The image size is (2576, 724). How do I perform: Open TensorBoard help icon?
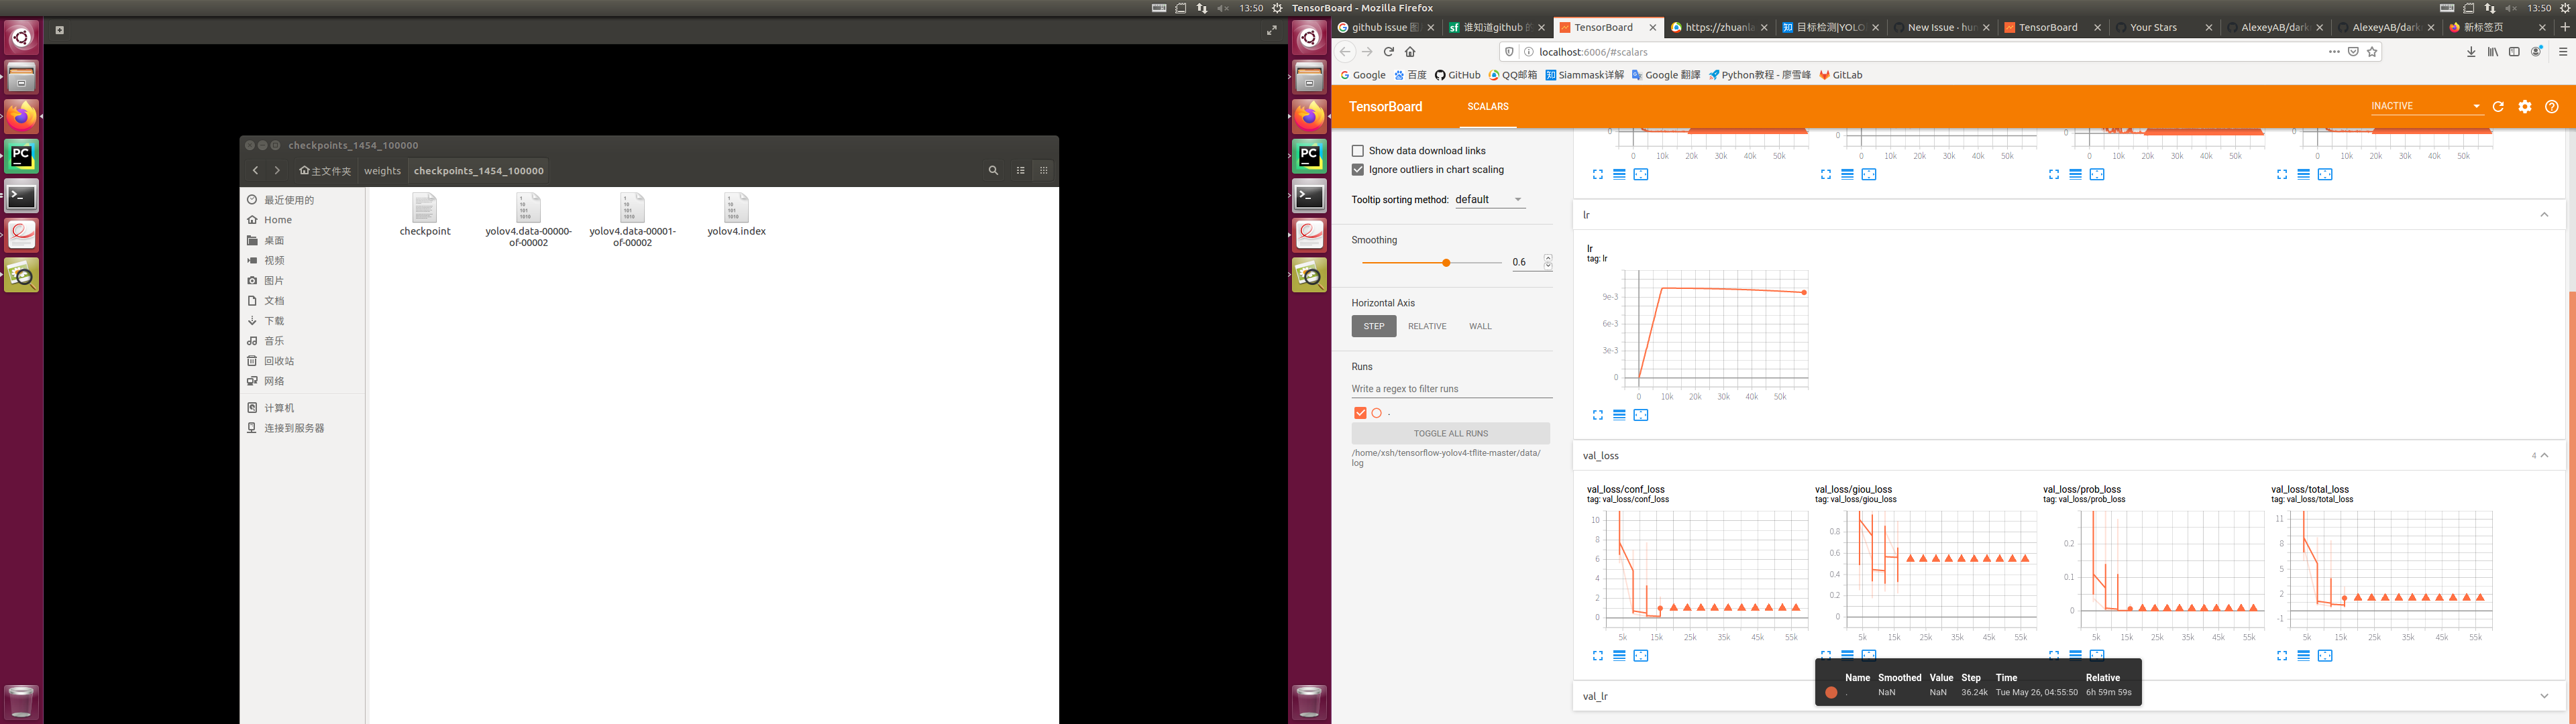(2552, 107)
